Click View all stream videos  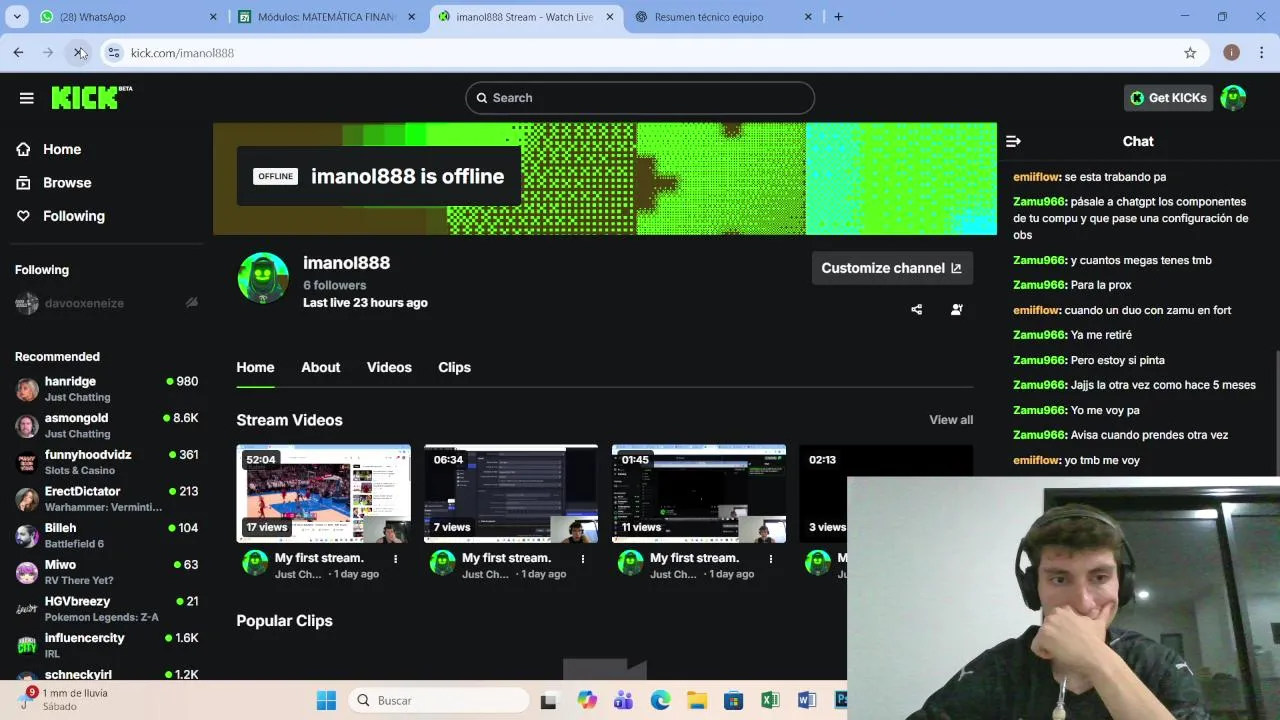(951, 420)
